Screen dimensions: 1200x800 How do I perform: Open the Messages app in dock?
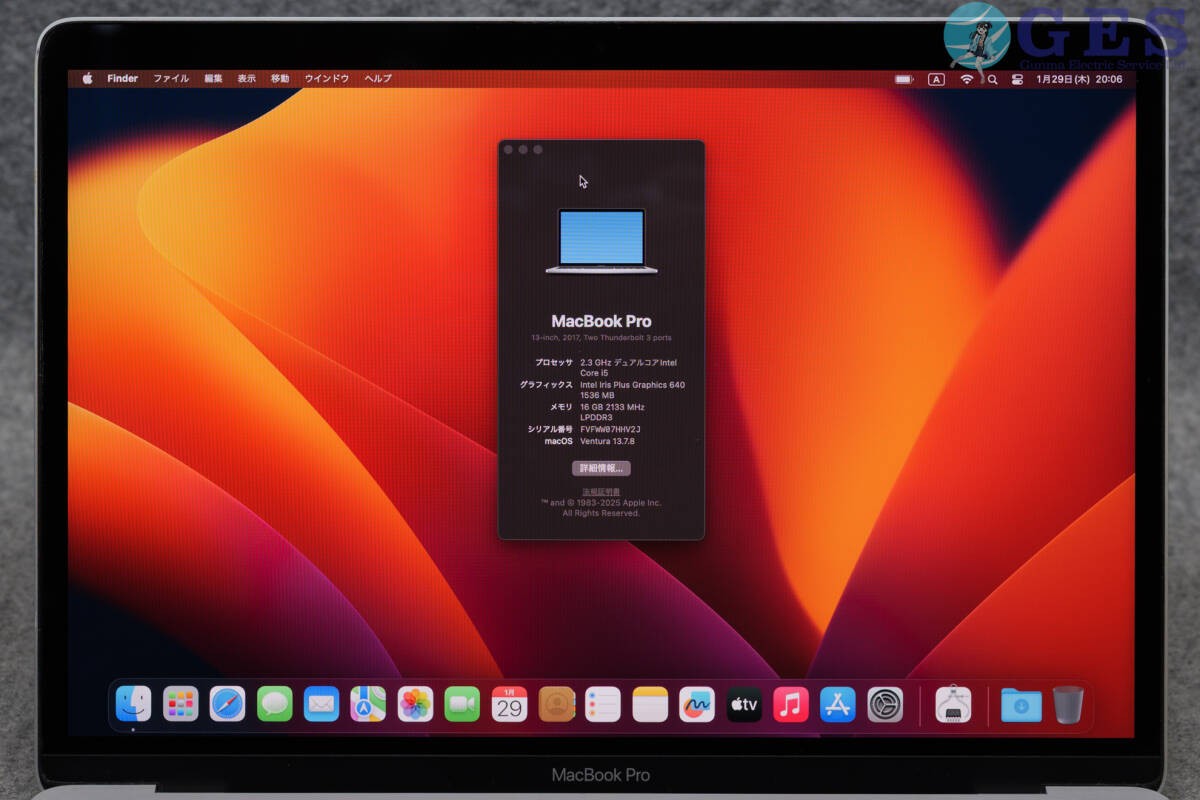274,704
